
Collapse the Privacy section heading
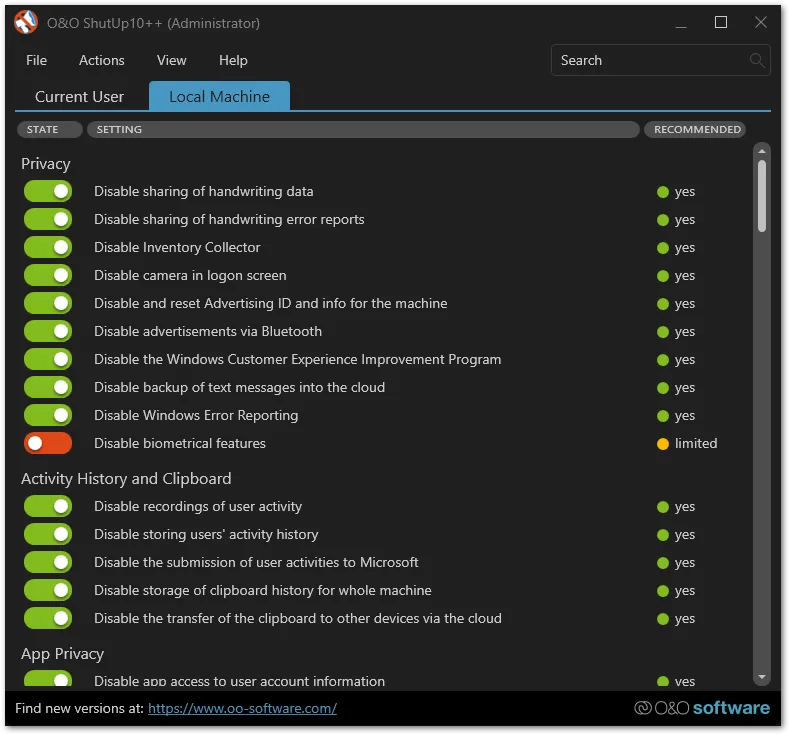(46, 164)
